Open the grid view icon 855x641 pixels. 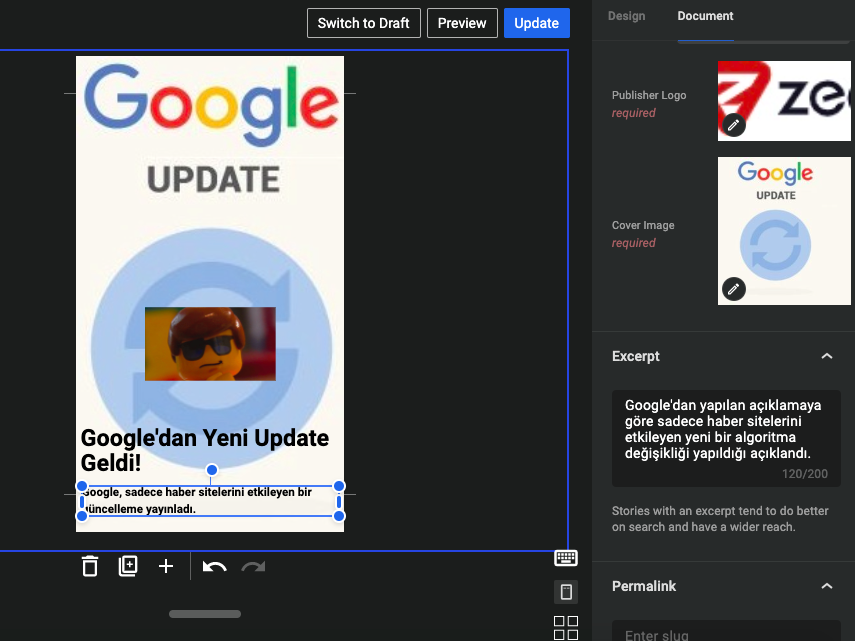tap(565, 627)
